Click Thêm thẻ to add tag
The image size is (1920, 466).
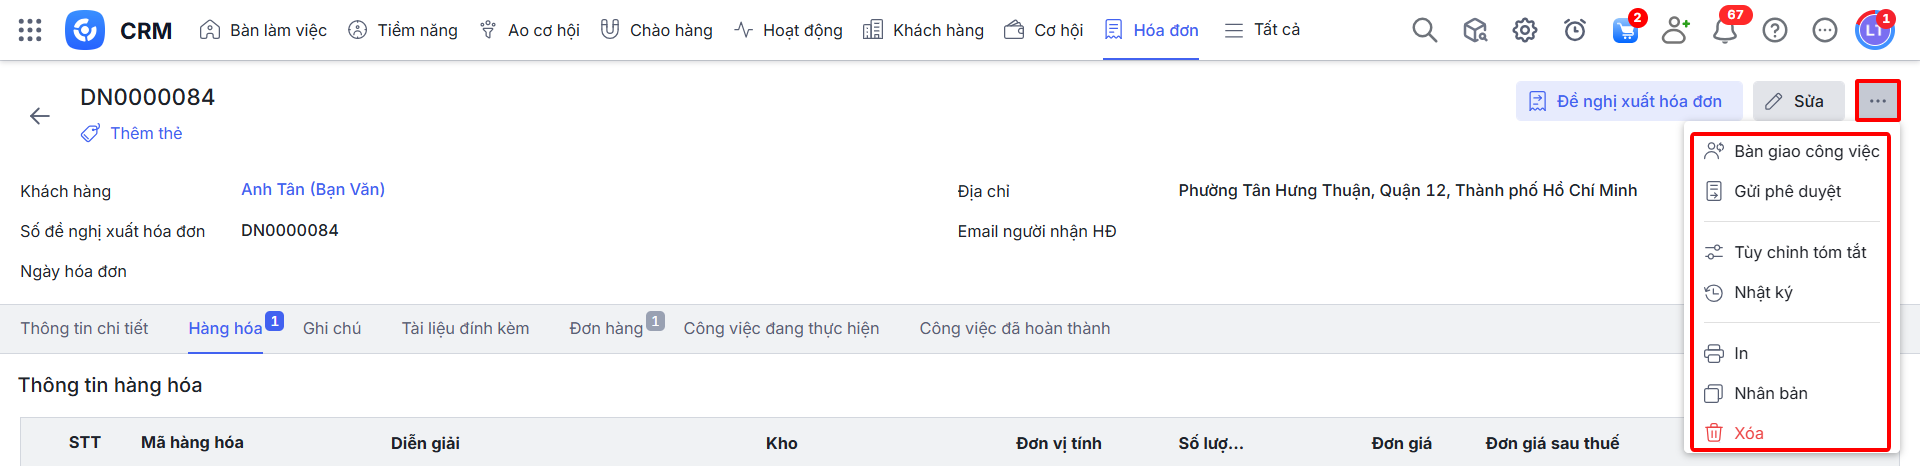[146, 133]
